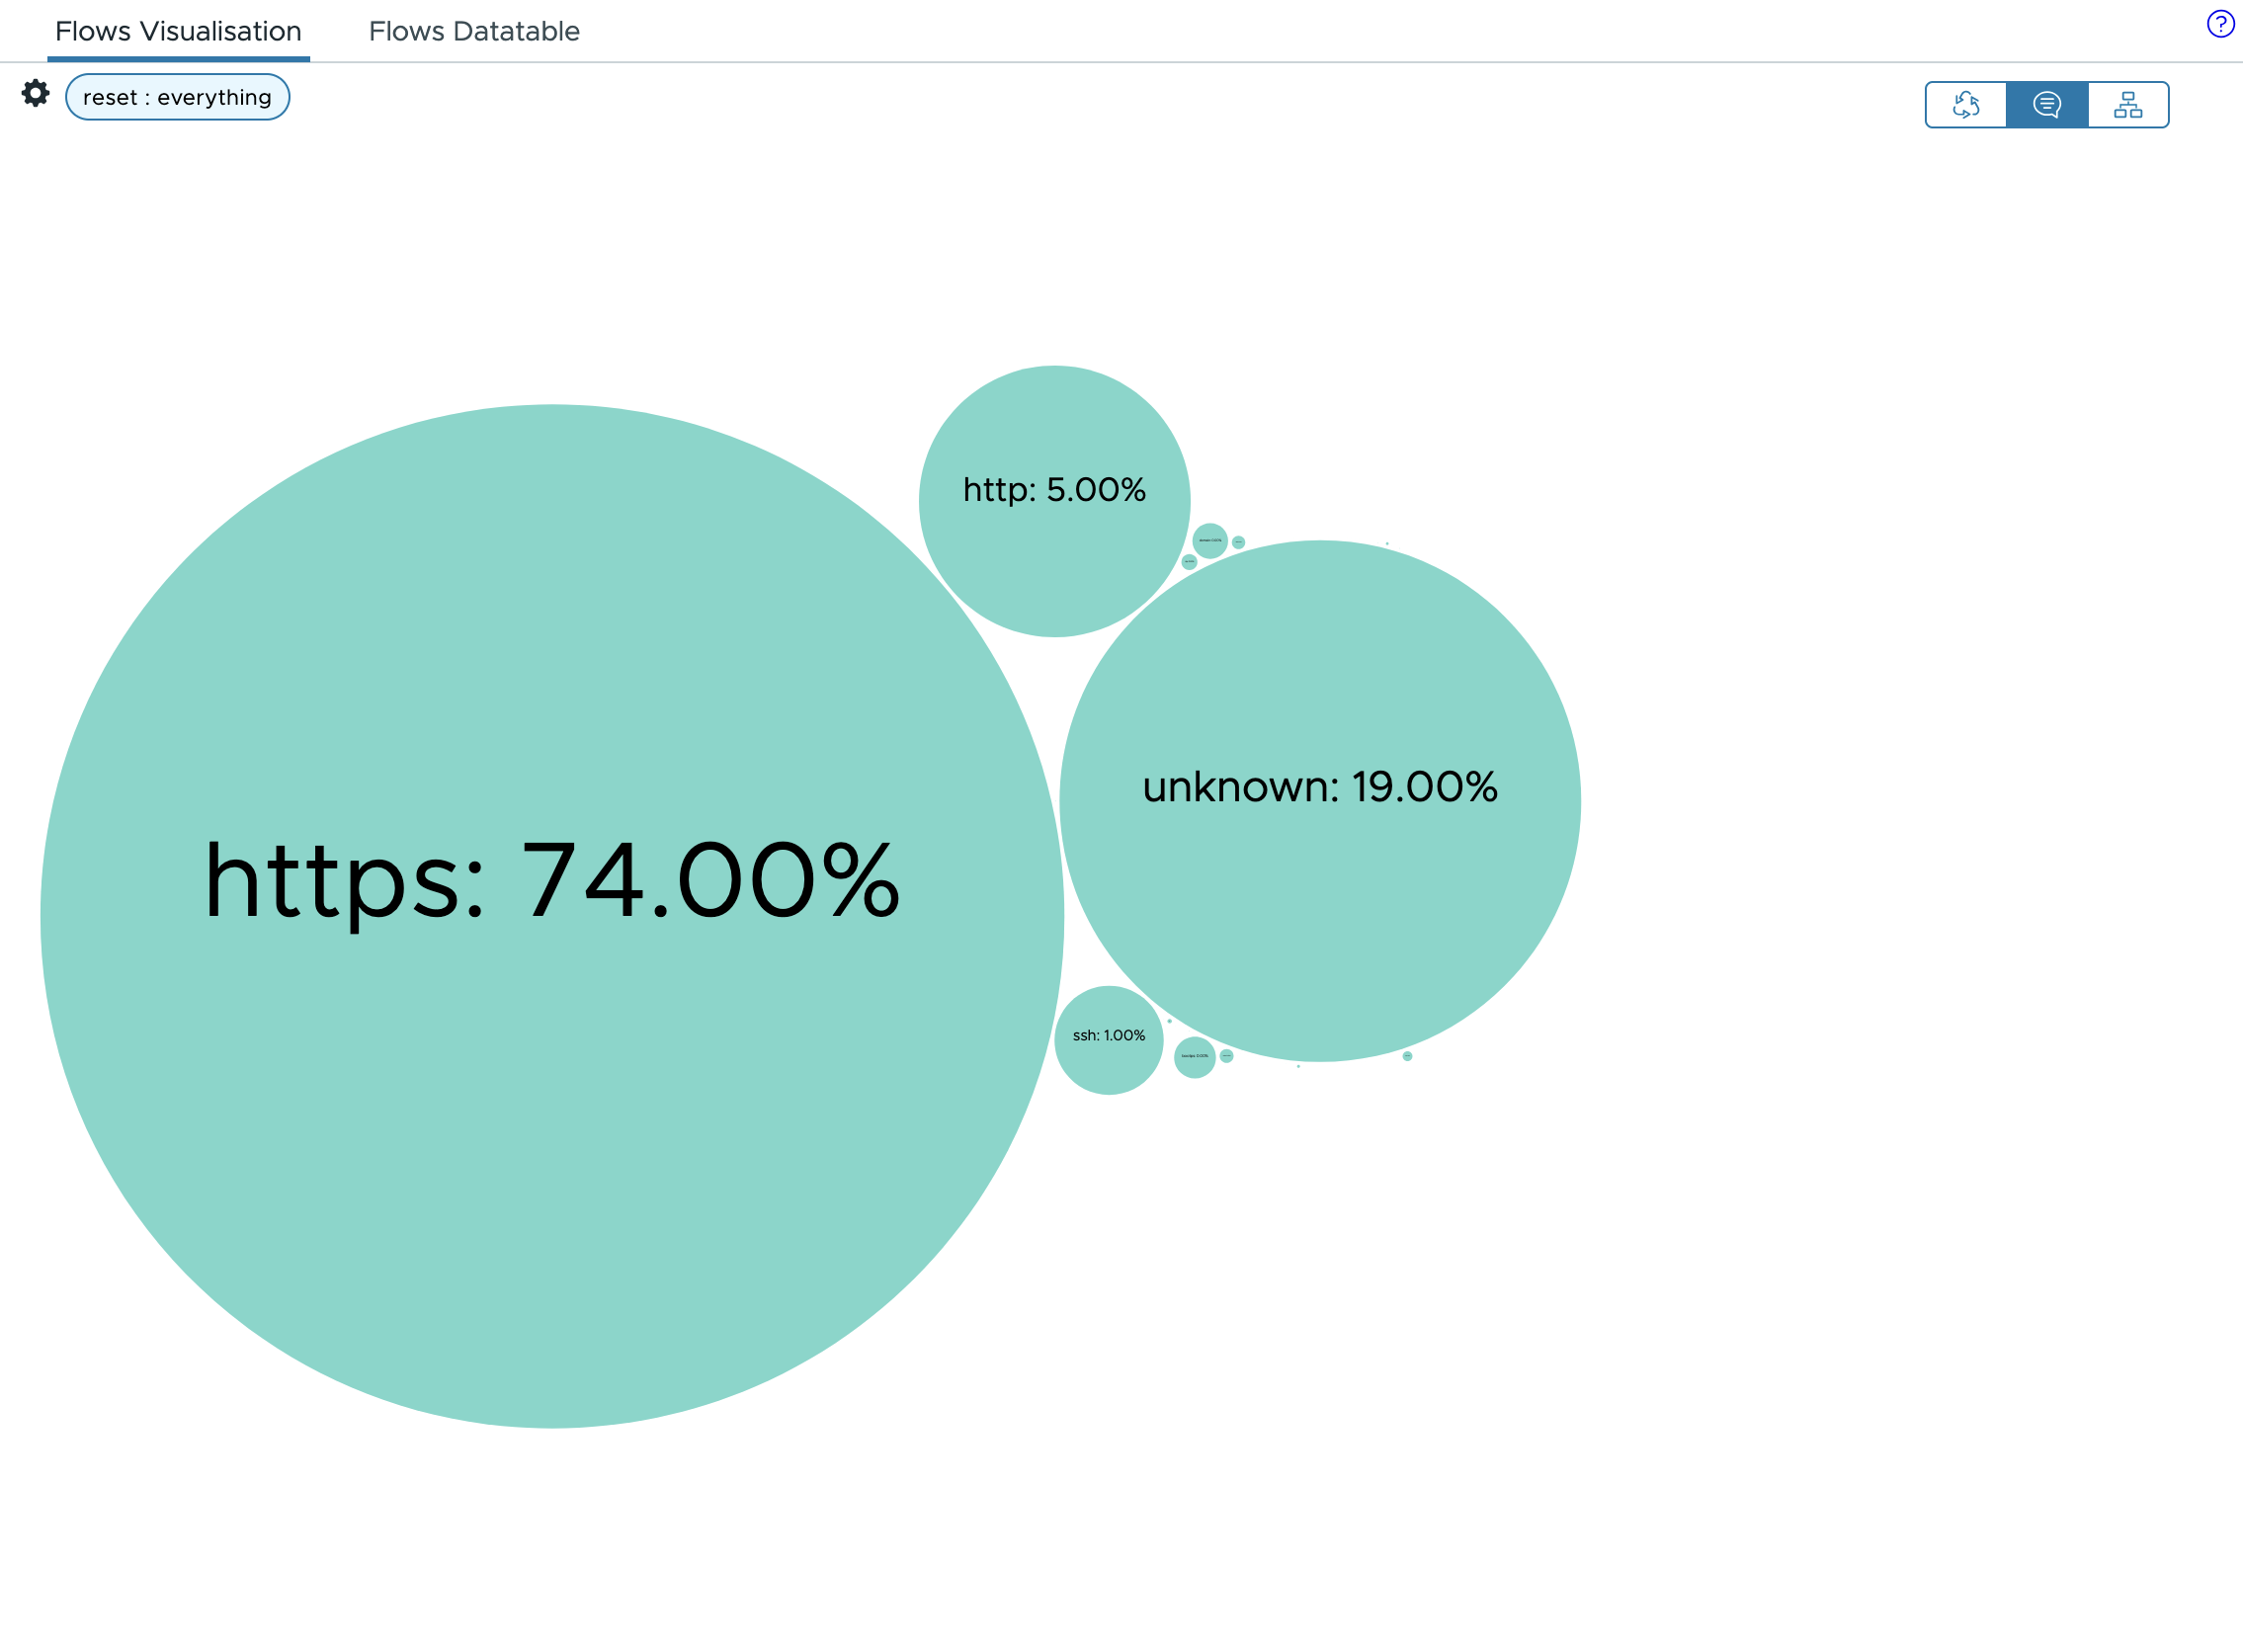Screen dimensions: 2243x1652
Task: Click tiny dot between the ssh and unknown bubbles
Action: (x=1169, y=1021)
